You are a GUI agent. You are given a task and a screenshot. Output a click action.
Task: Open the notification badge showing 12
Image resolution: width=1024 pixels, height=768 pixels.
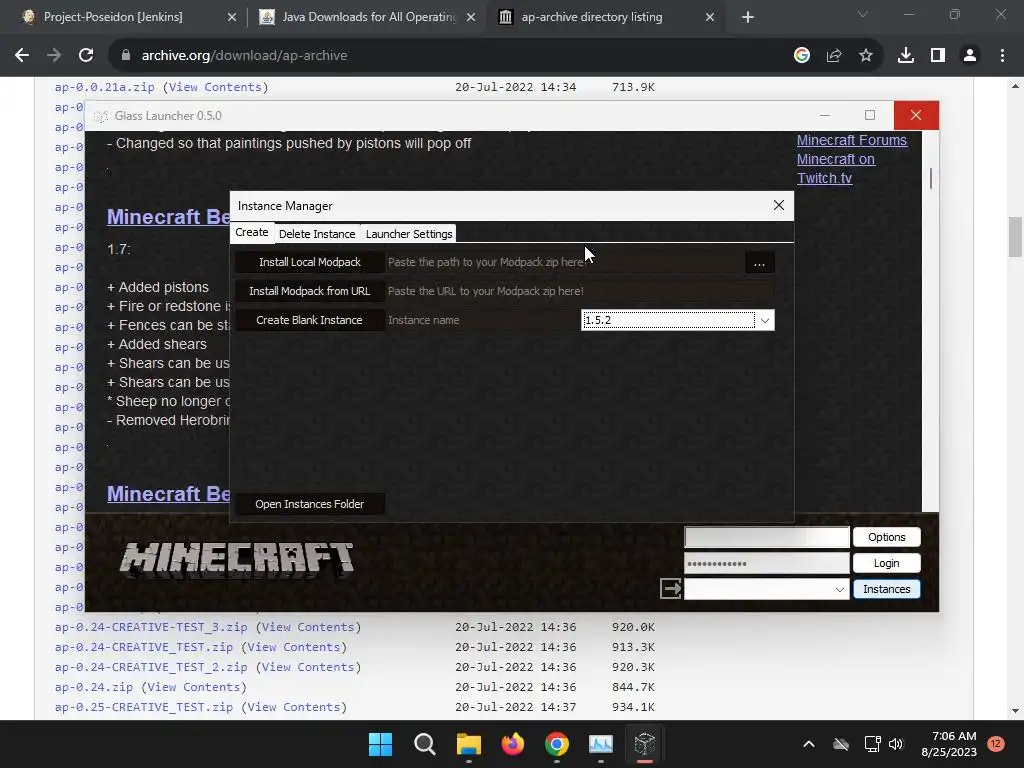coord(995,744)
